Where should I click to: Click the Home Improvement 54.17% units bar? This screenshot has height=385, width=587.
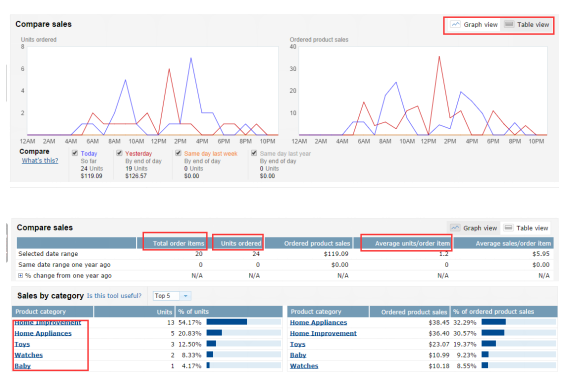(243, 322)
